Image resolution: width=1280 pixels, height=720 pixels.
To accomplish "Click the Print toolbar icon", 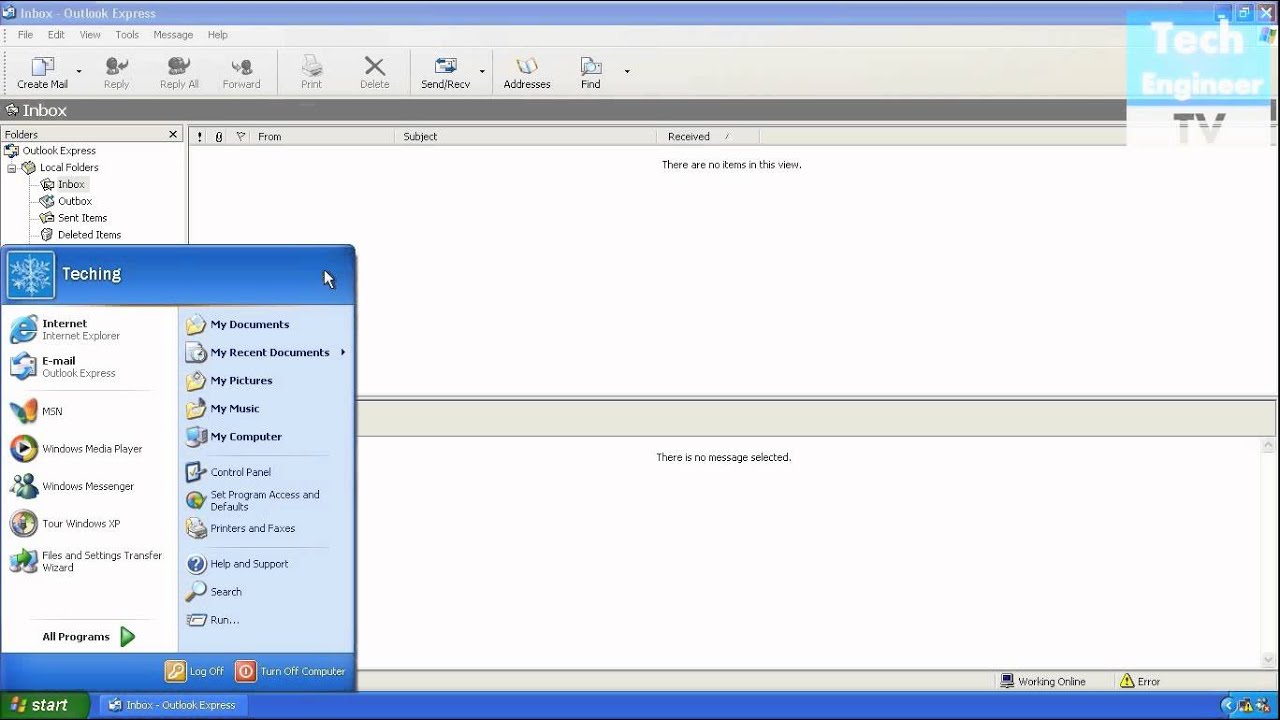I will (312, 67).
